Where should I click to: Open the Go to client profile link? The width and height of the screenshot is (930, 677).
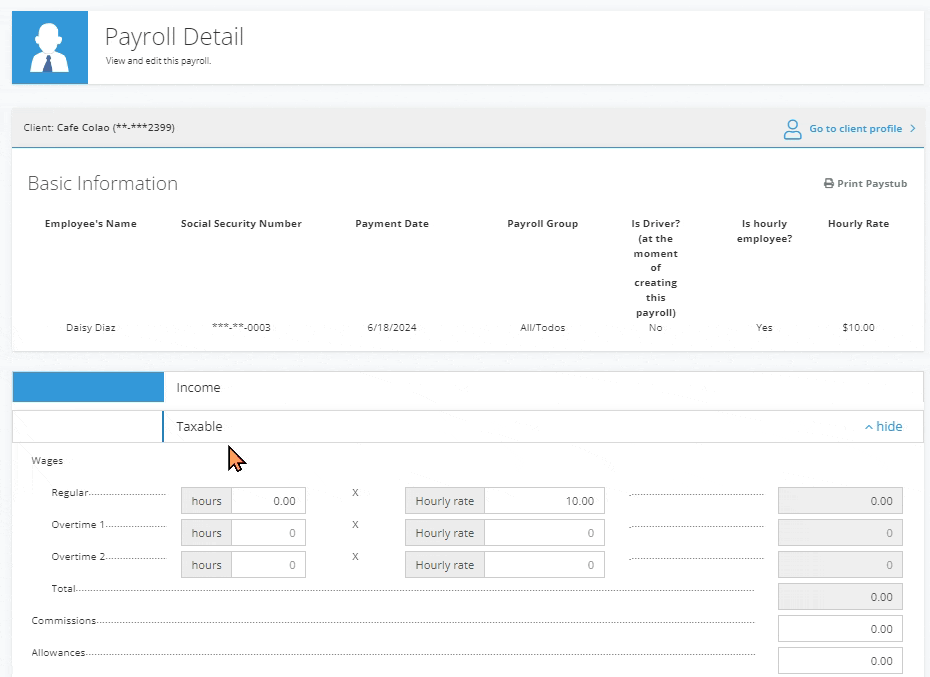[x=855, y=129]
